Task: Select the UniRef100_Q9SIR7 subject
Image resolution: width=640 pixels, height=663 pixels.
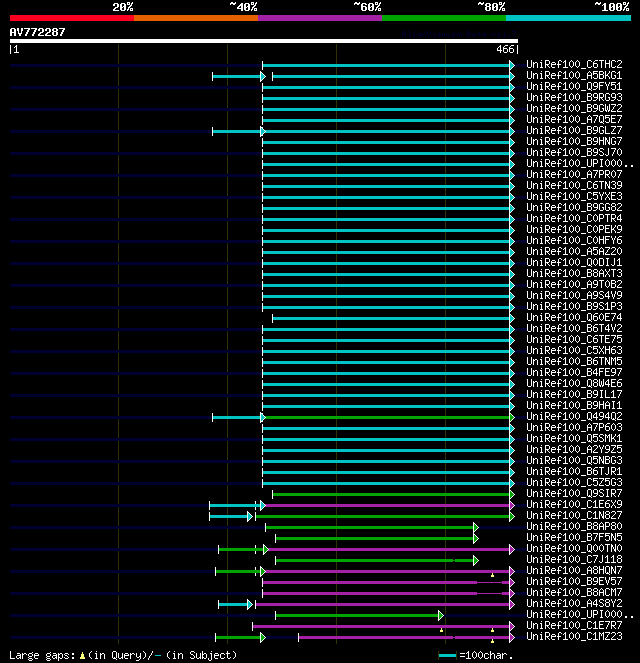Action: pos(574,493)
